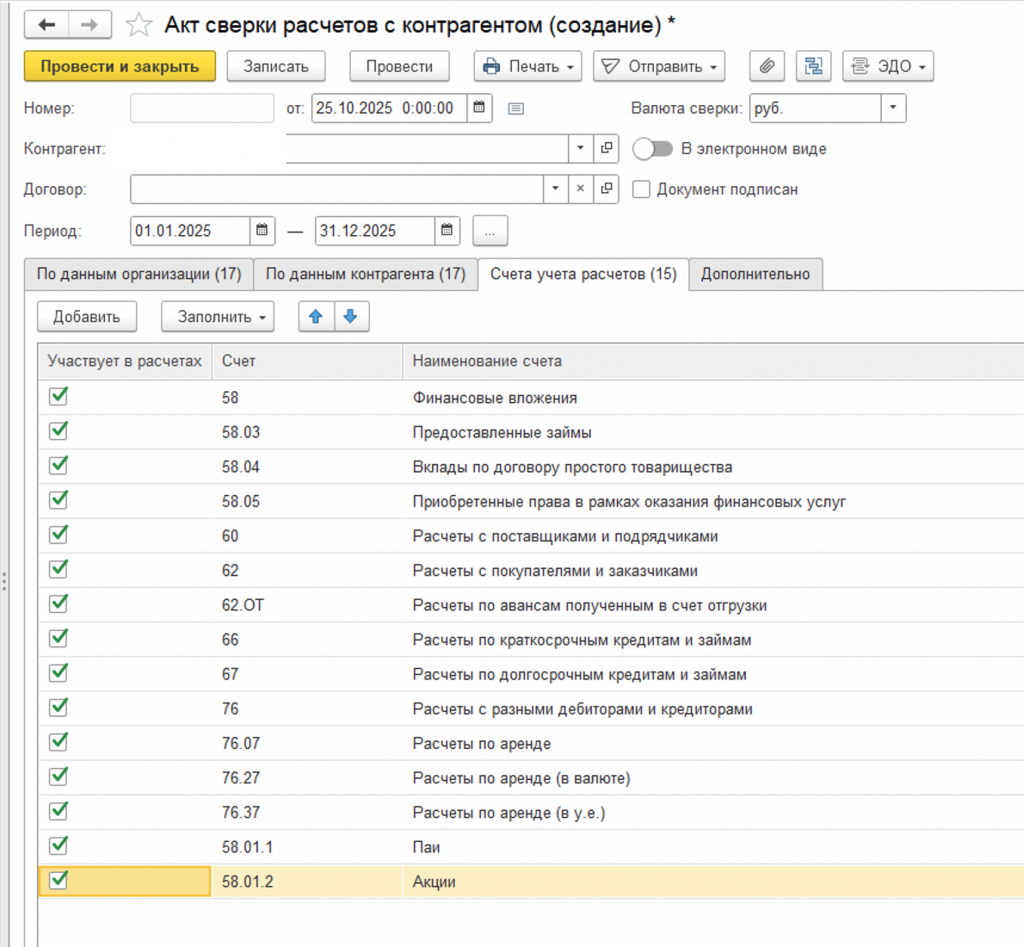Viewport: 1024px width, 947px height.
Task: Move row down with blue arrow
Action: [x=350, y=317]
